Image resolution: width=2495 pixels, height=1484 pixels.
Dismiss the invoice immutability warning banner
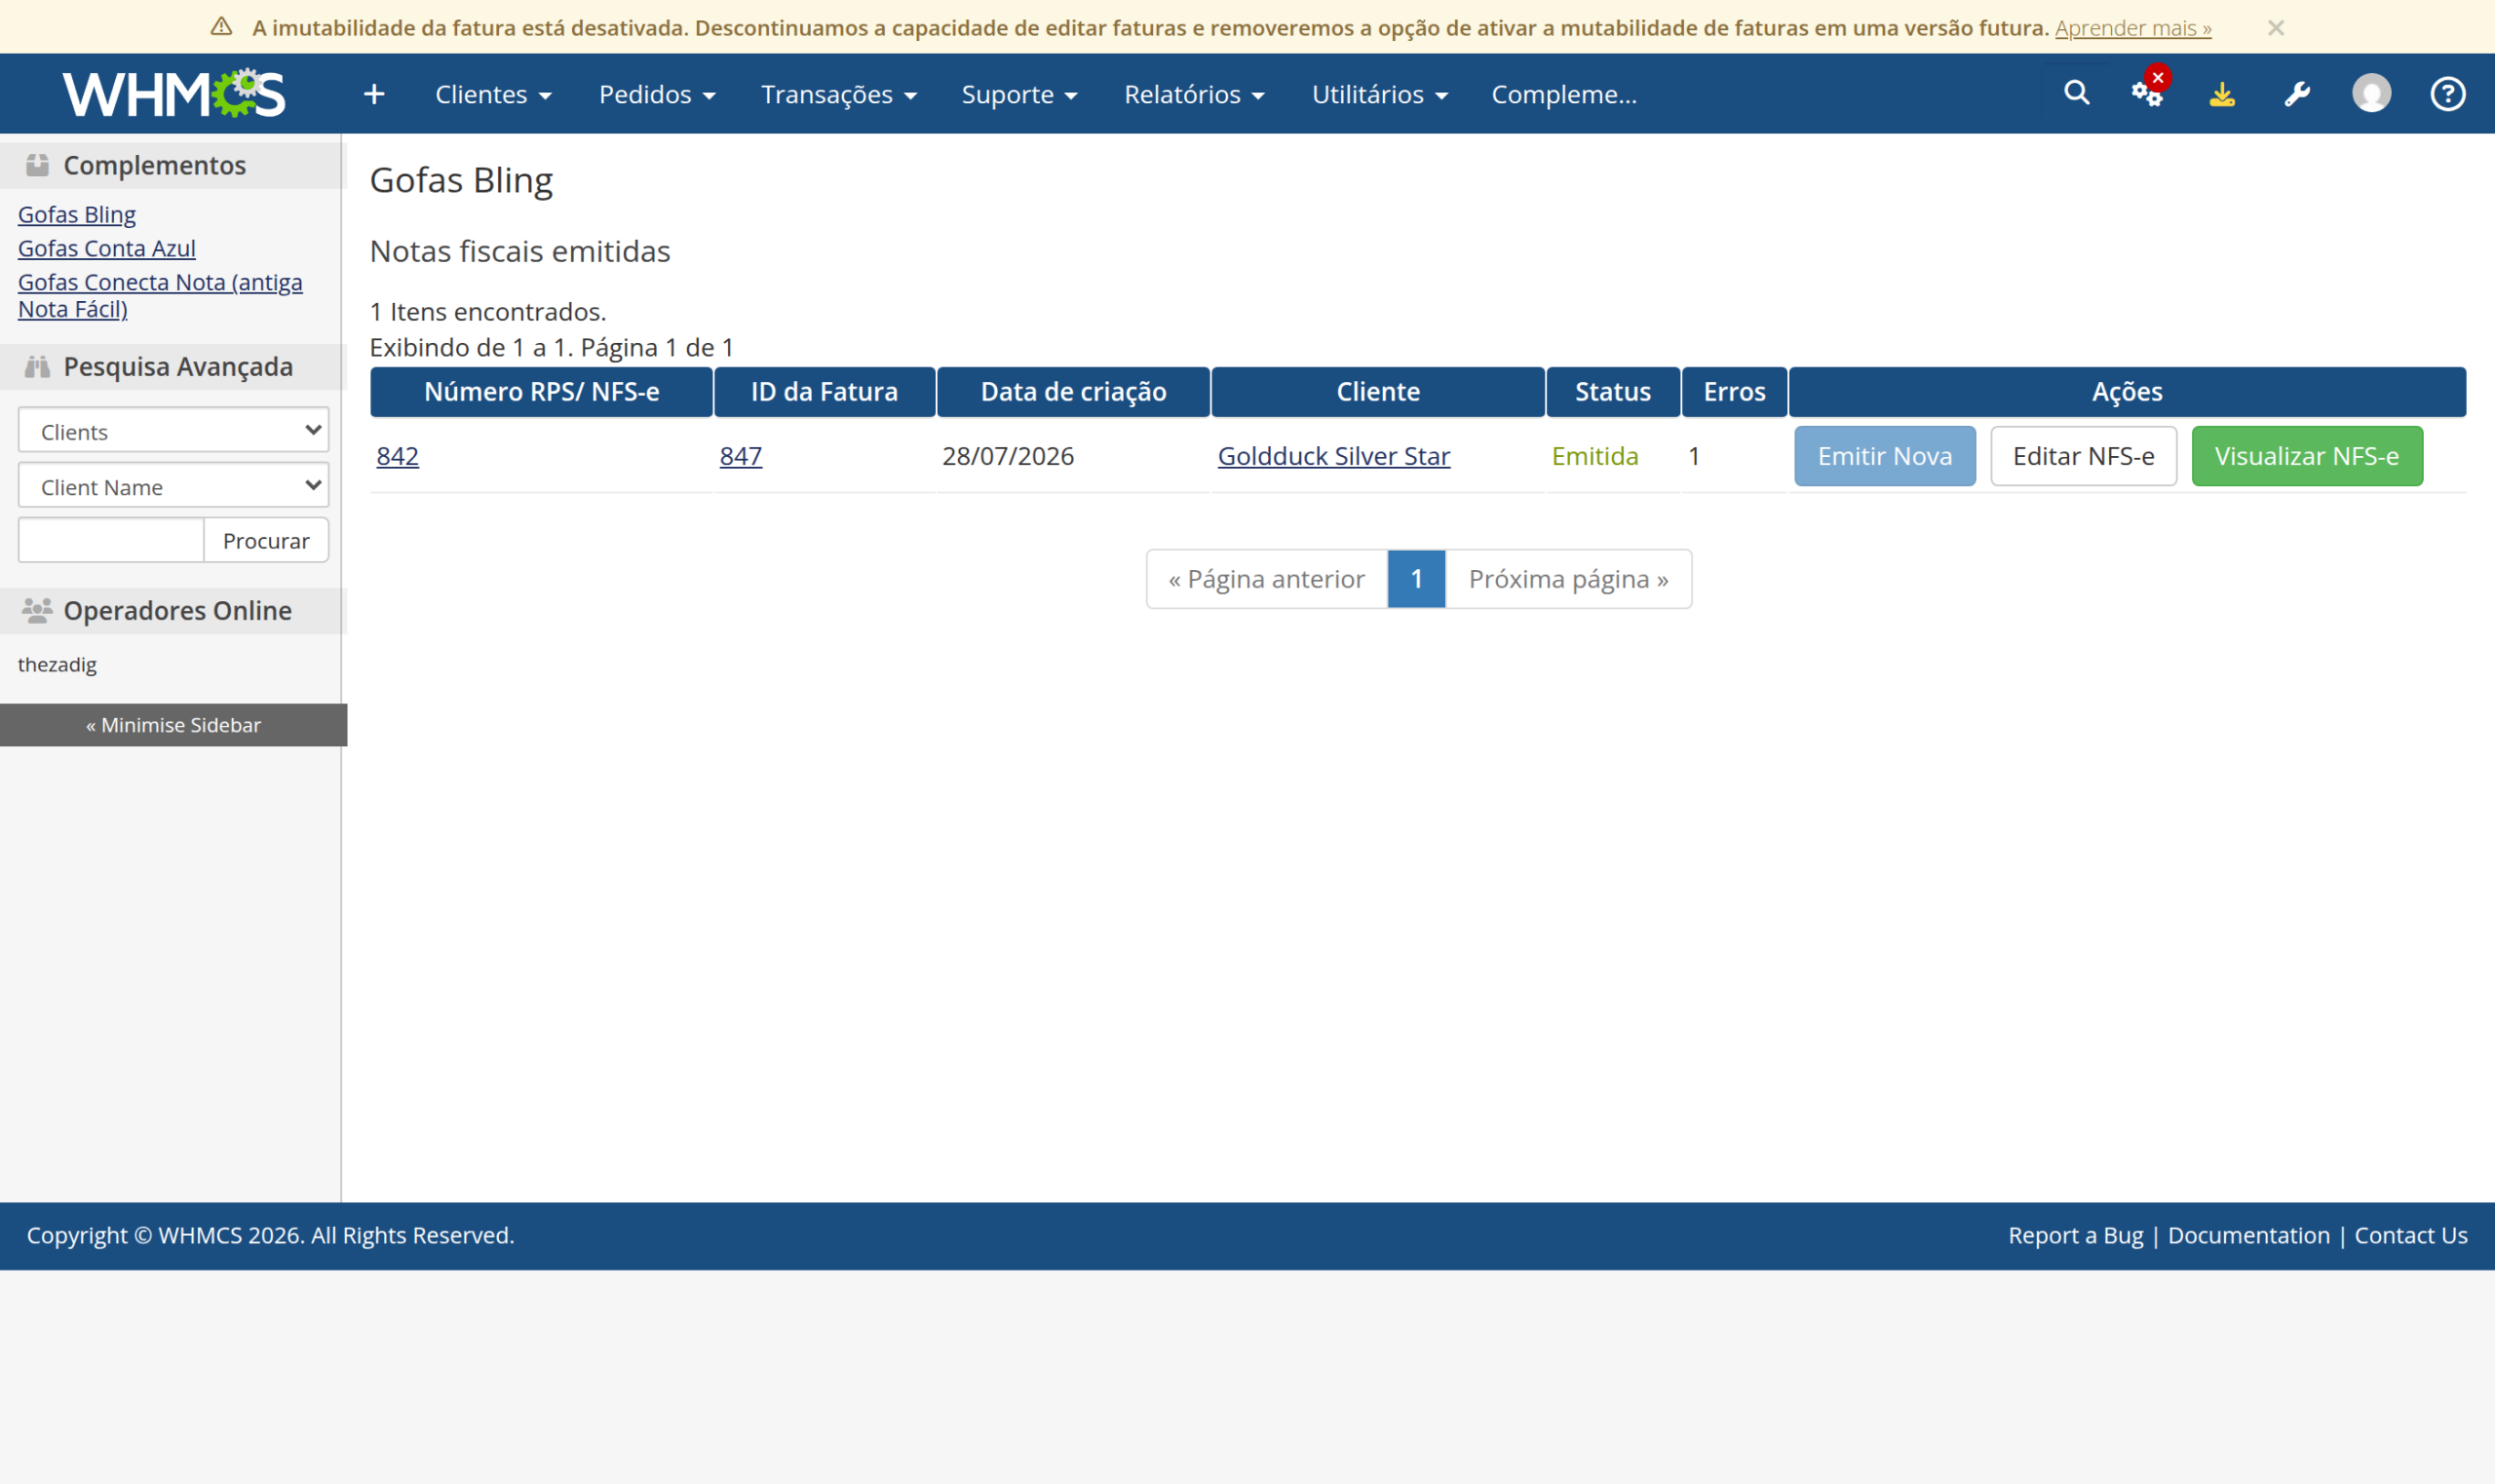pos(2276,28)
